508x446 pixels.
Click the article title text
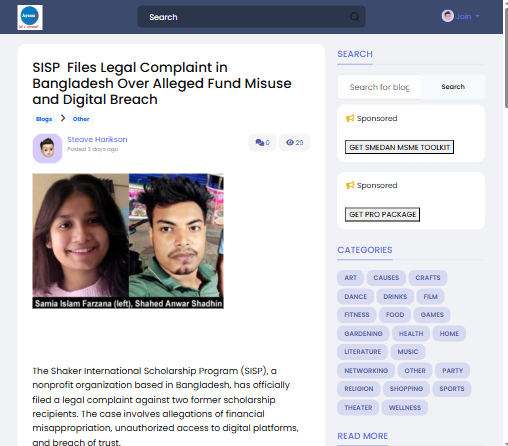162,83
